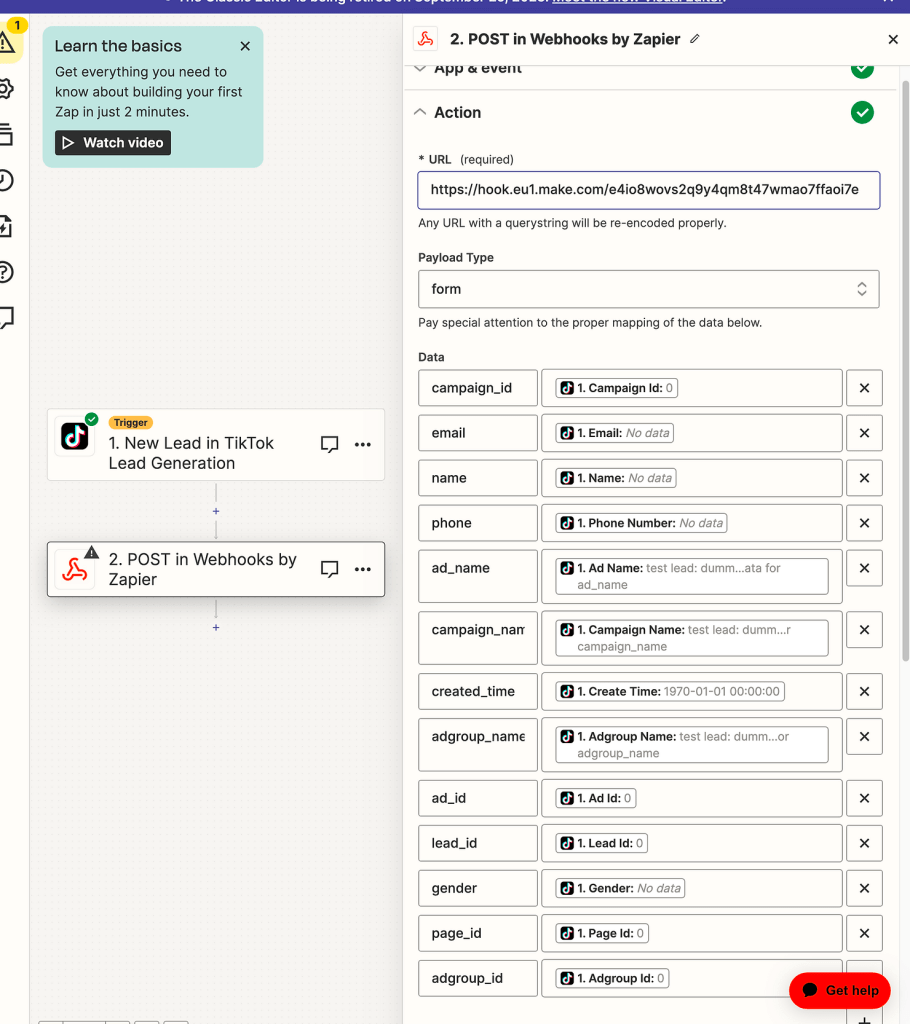Open notes via the comment icon on trigger step

[329, 444]
